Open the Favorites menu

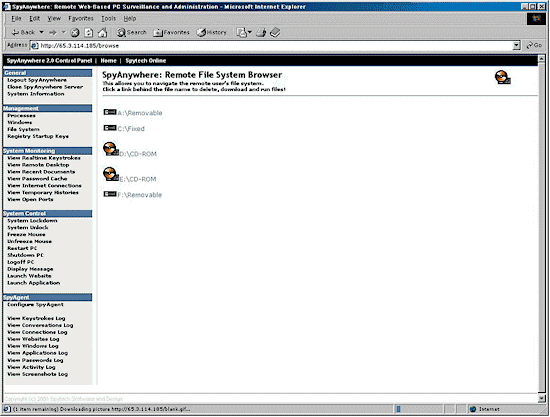[81, 19]
